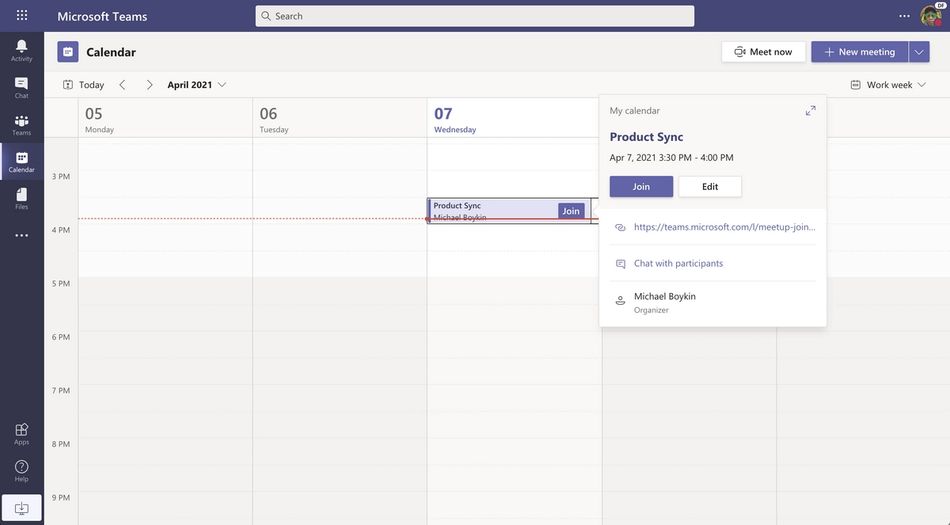Go to the Teams section
950x525 pixels.
click(21, 125)
